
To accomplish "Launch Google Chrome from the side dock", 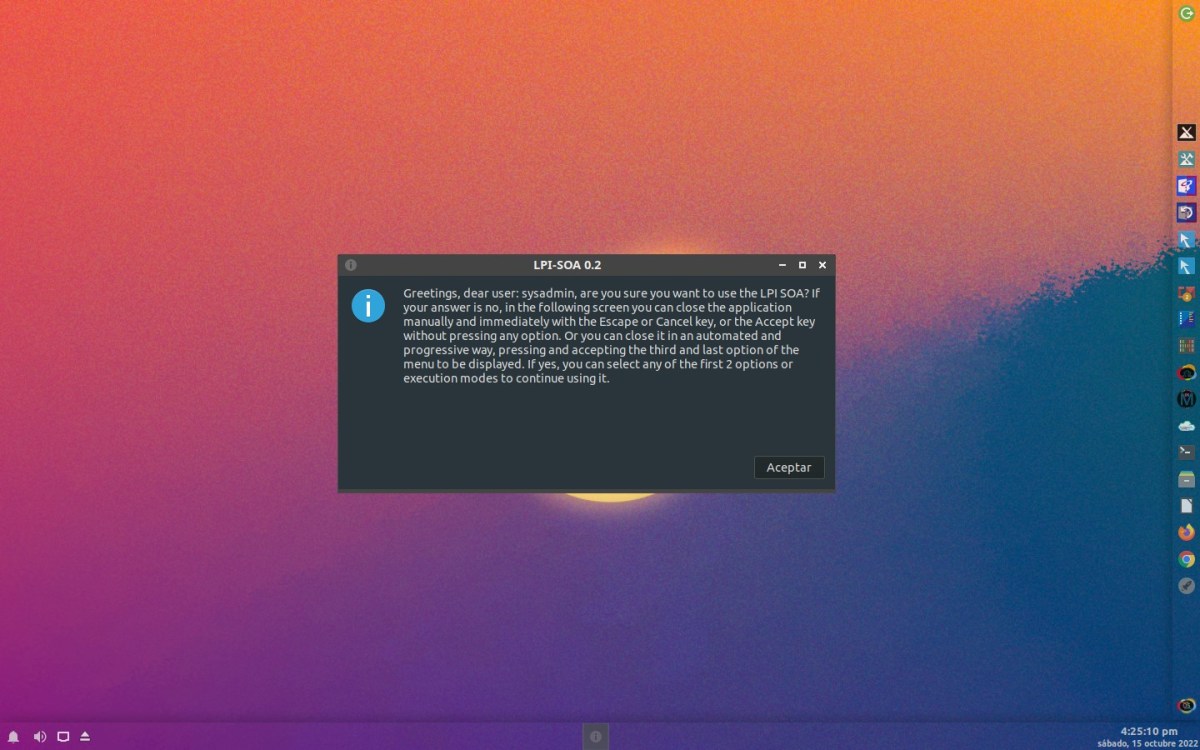I will 1186,559.
